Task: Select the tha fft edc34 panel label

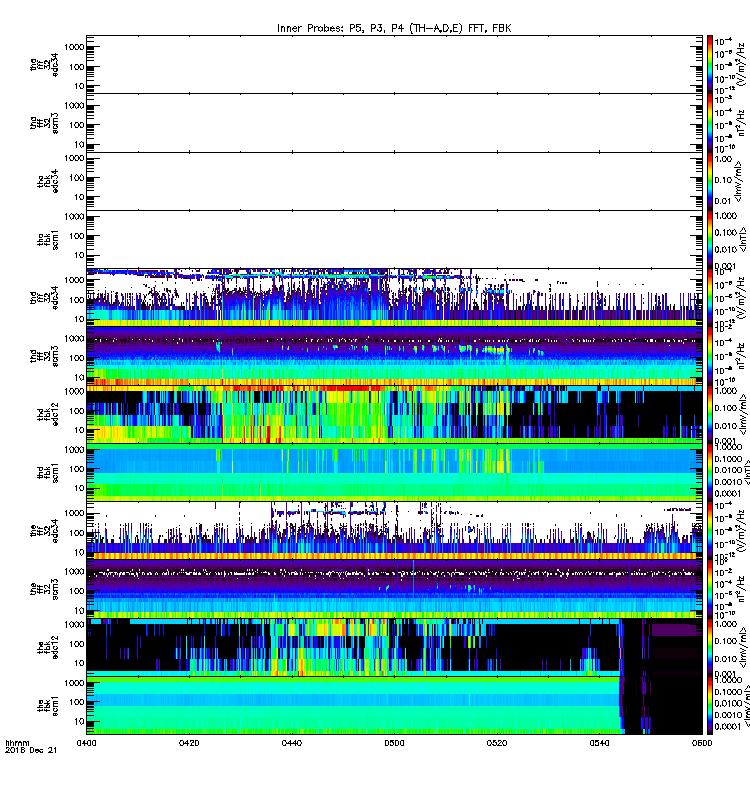Action: tap(44, 64)
